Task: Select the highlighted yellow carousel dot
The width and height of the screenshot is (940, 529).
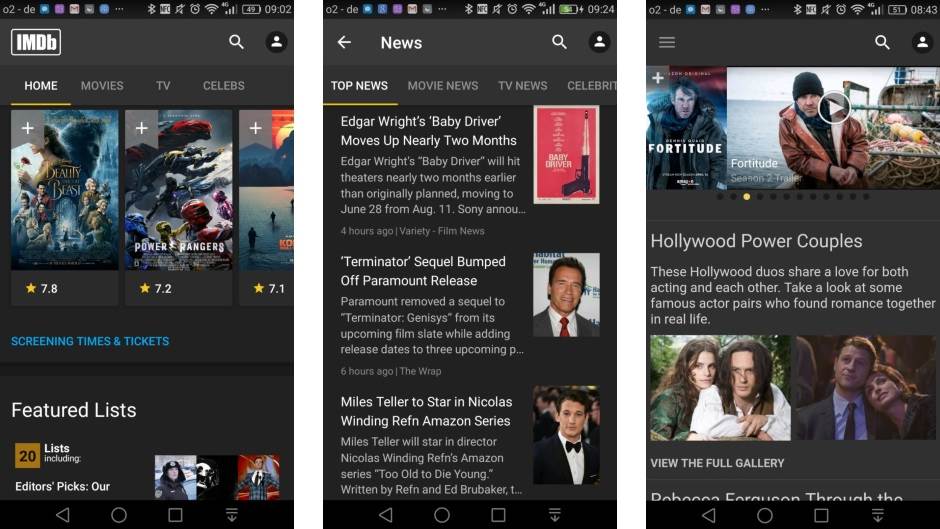Action: click(x=747, y=197)
